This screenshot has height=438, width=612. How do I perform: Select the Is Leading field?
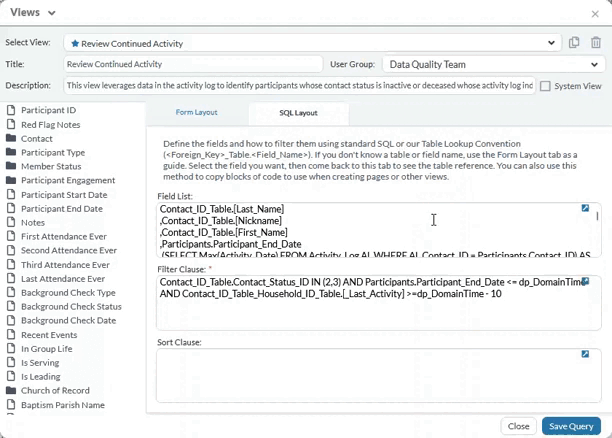41,377
